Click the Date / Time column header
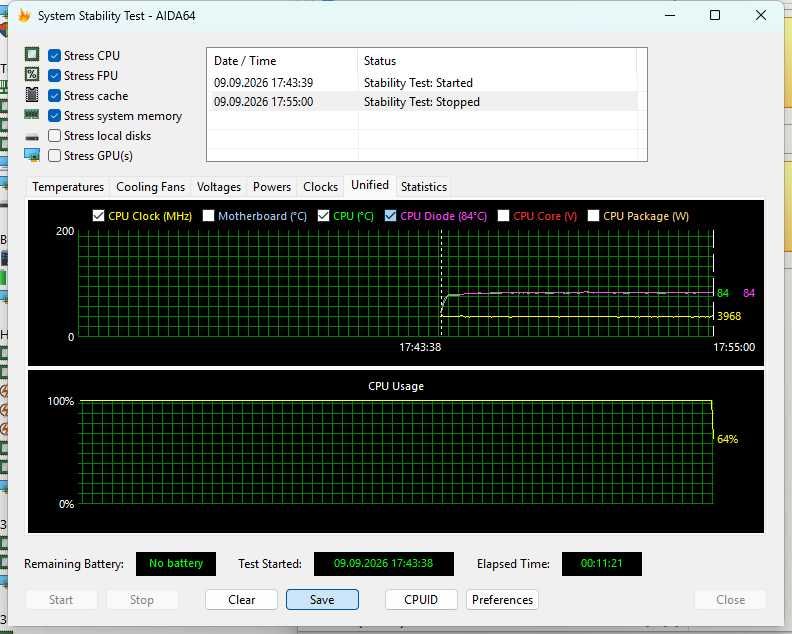This screenshot has height=634, width=792. click(x=282, y=61)
